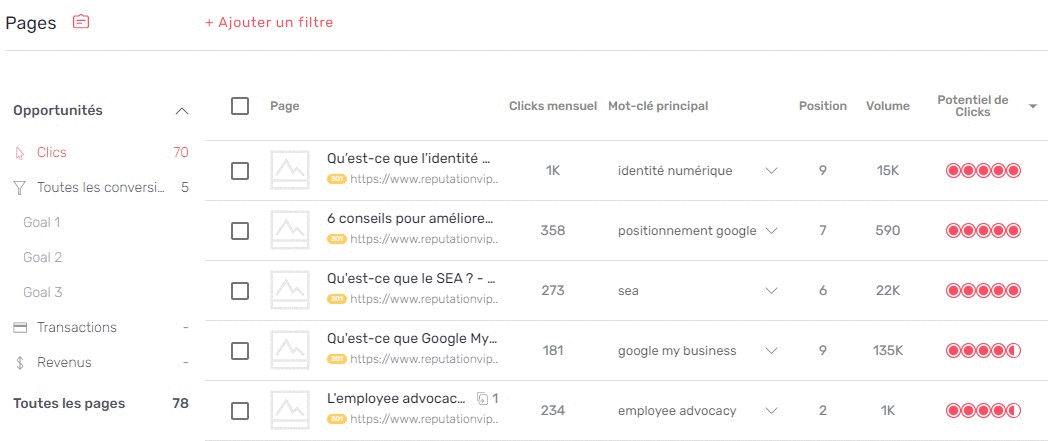Click the duplicate-pages icon on employee advocacy row
Image resolution: width=1048 pixels, height=441 pixels.
[x=482, y=399]
